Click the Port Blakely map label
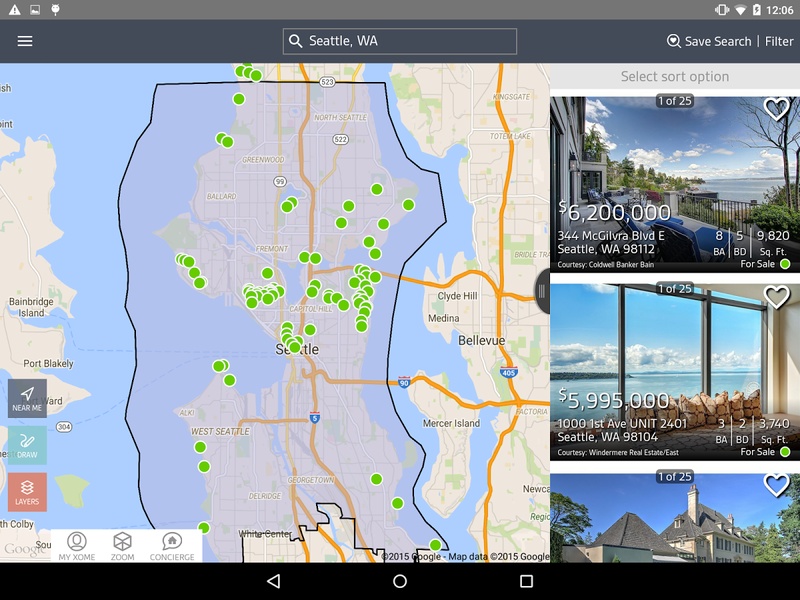 pos(48,364)
